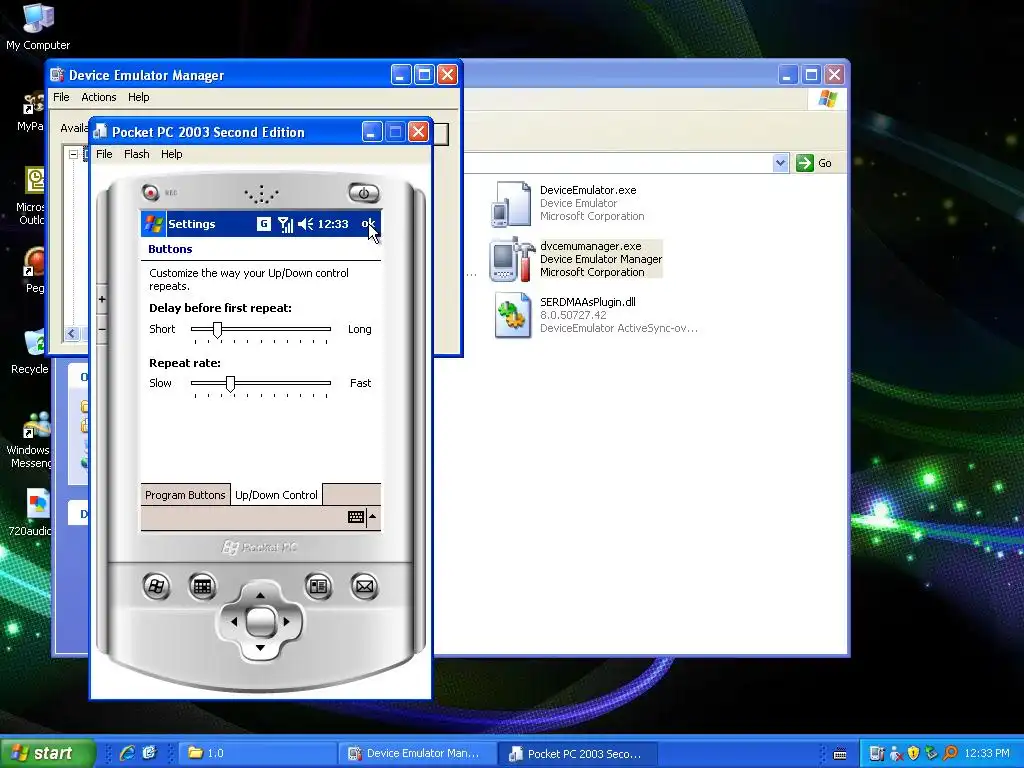Select the DeviceEmulator.exe file icon
Viewport: 1024px width, 768px height.
pyautogui.click(x=511, y=204)
